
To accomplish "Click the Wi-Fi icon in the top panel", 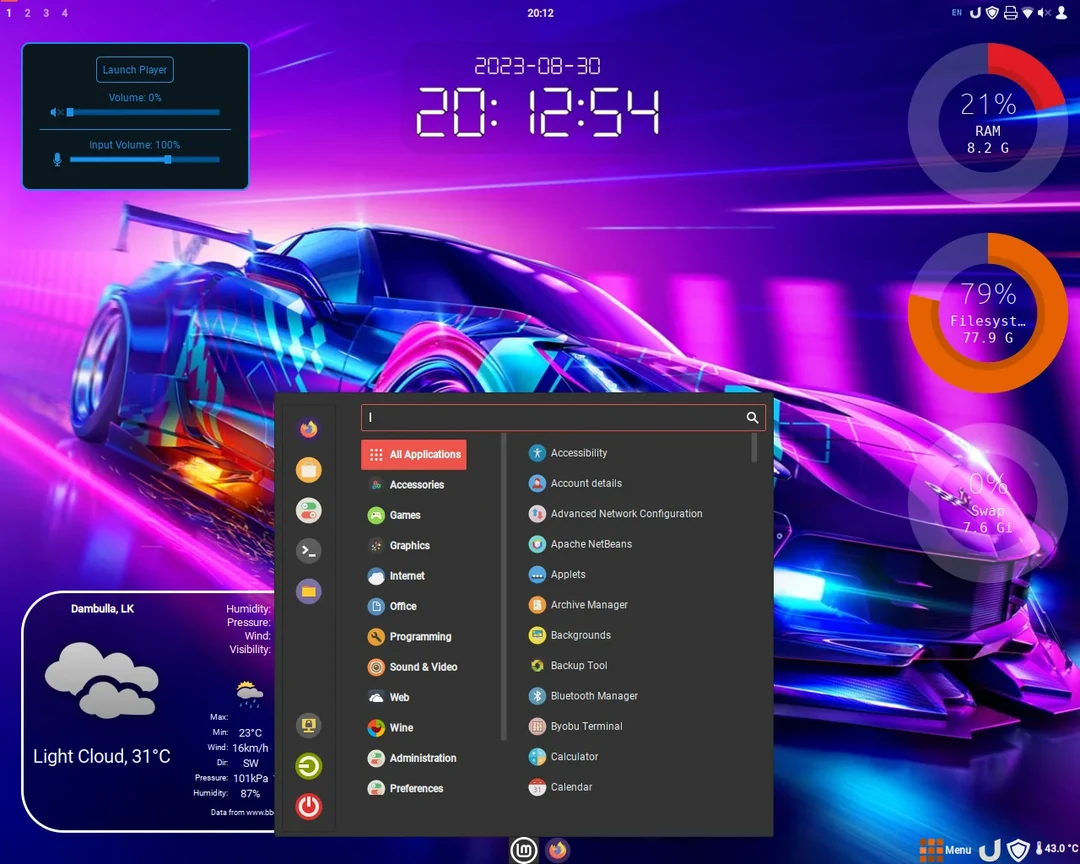I will click(x=1029, y=13).
